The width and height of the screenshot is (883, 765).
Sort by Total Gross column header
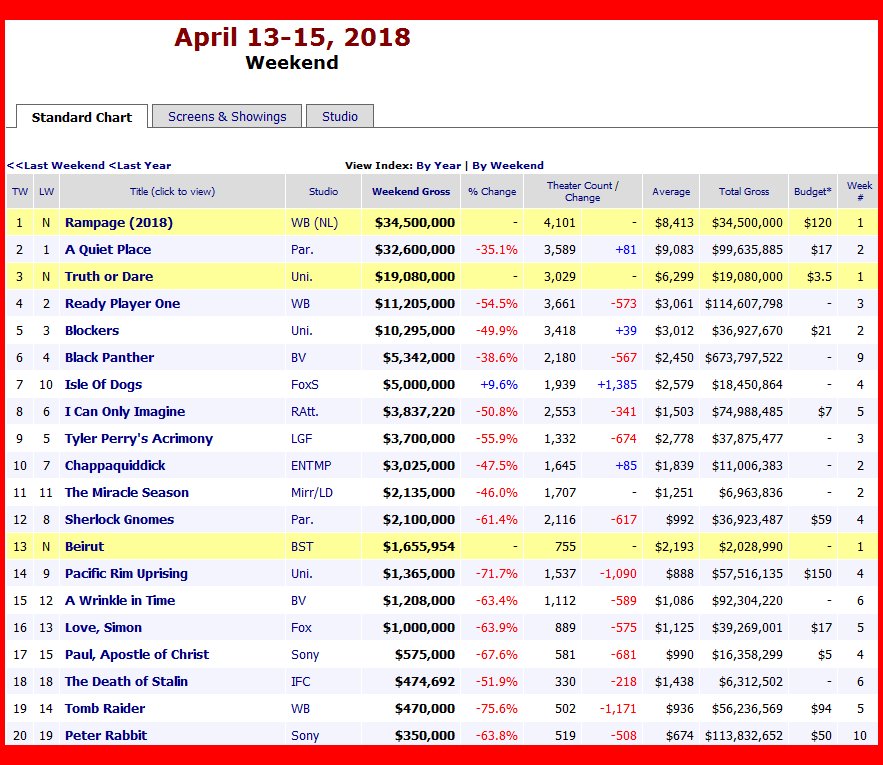click(744, 192)
